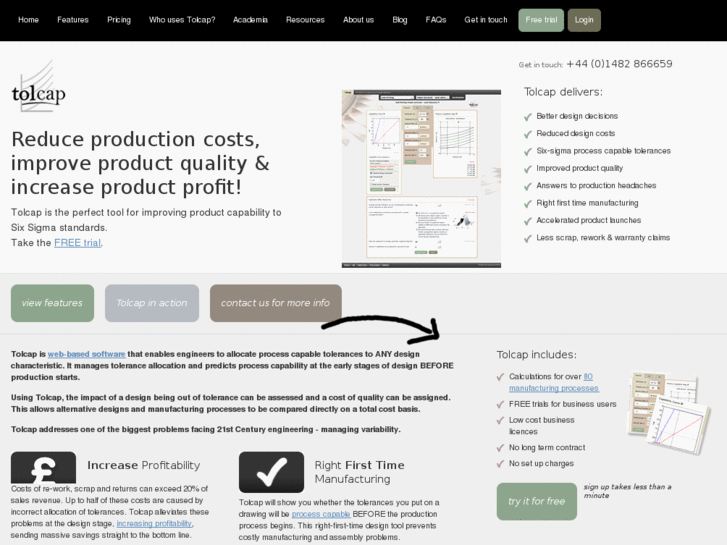The width and height of the screenshot is (727, 545).
Task: Click tick beside FREE trials for business users
Action: (x=500, y=404)
